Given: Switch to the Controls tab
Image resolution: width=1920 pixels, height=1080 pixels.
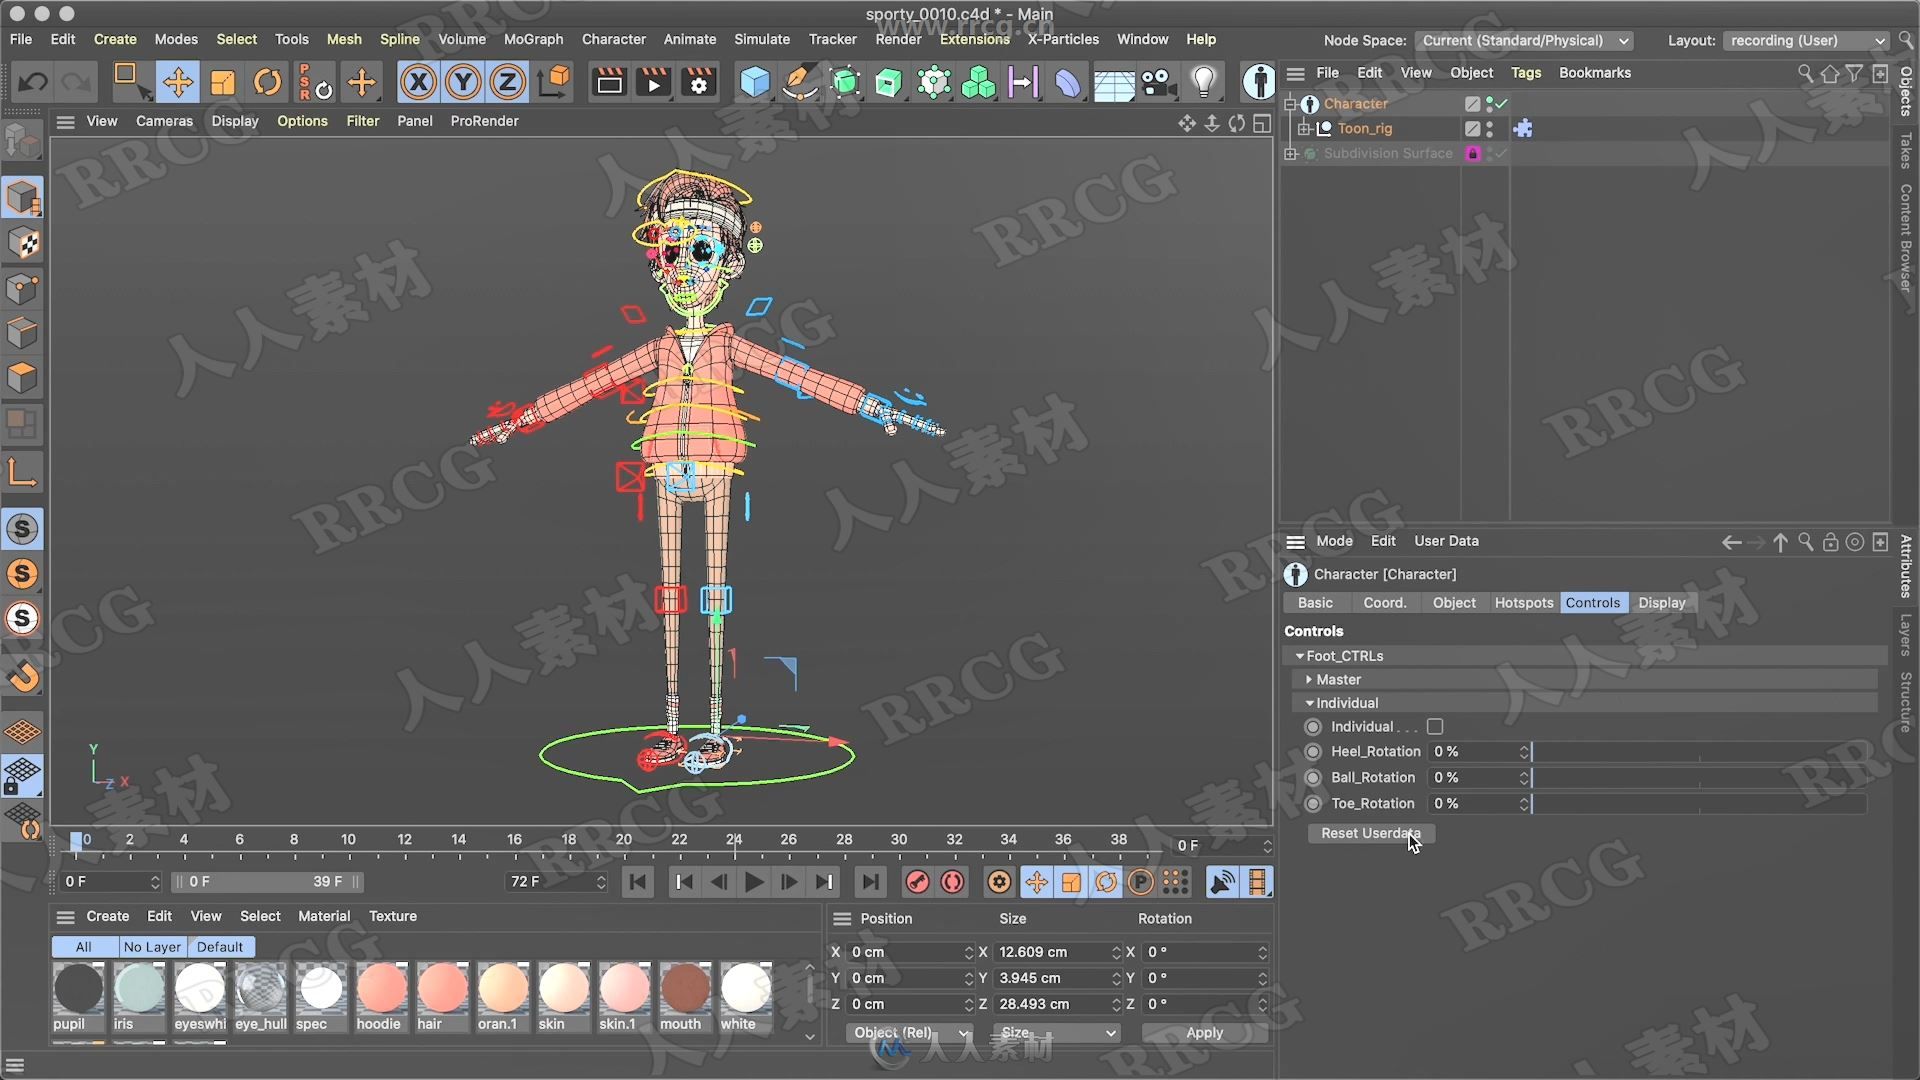Looking at the screenshot, I should 1592,603.
